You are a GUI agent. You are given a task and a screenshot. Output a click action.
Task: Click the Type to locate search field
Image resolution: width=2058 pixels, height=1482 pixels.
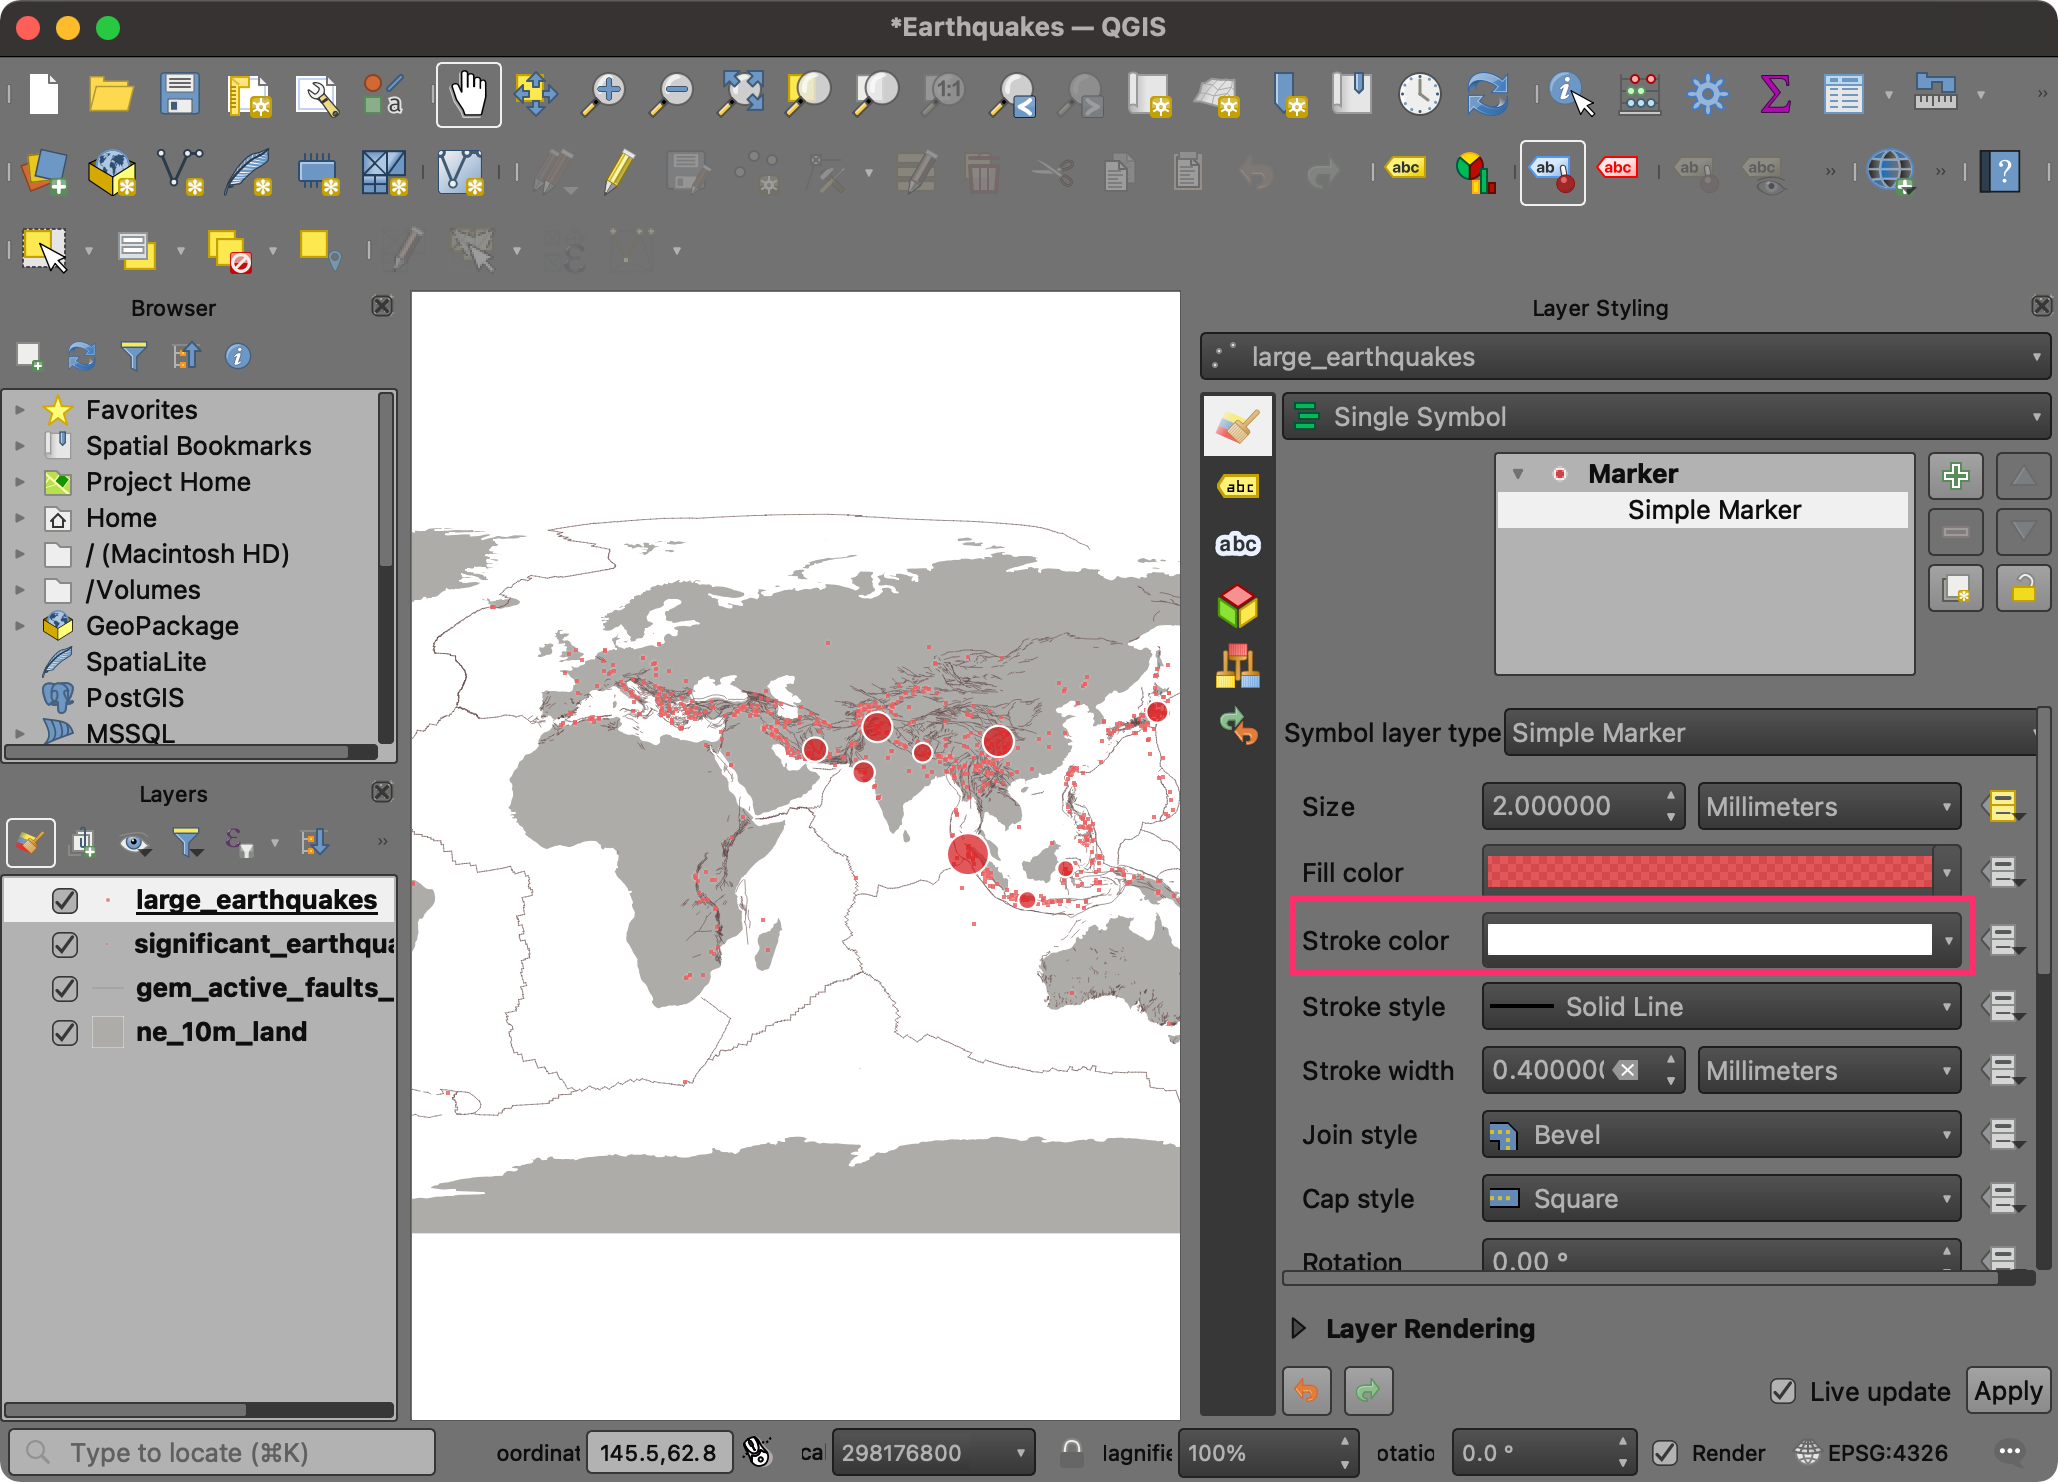pyautogui.click(x=221, y=1452)
